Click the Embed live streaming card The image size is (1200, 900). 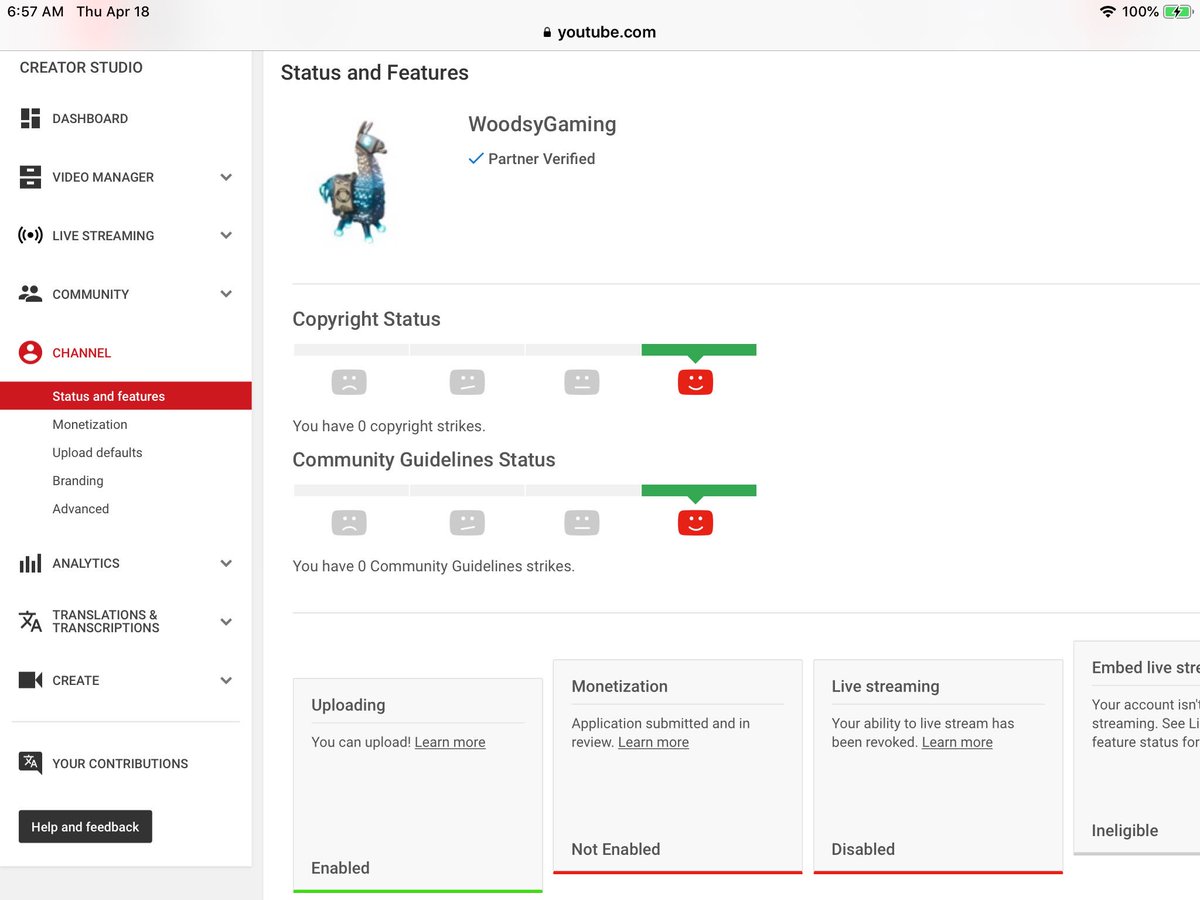(1137, 748)
